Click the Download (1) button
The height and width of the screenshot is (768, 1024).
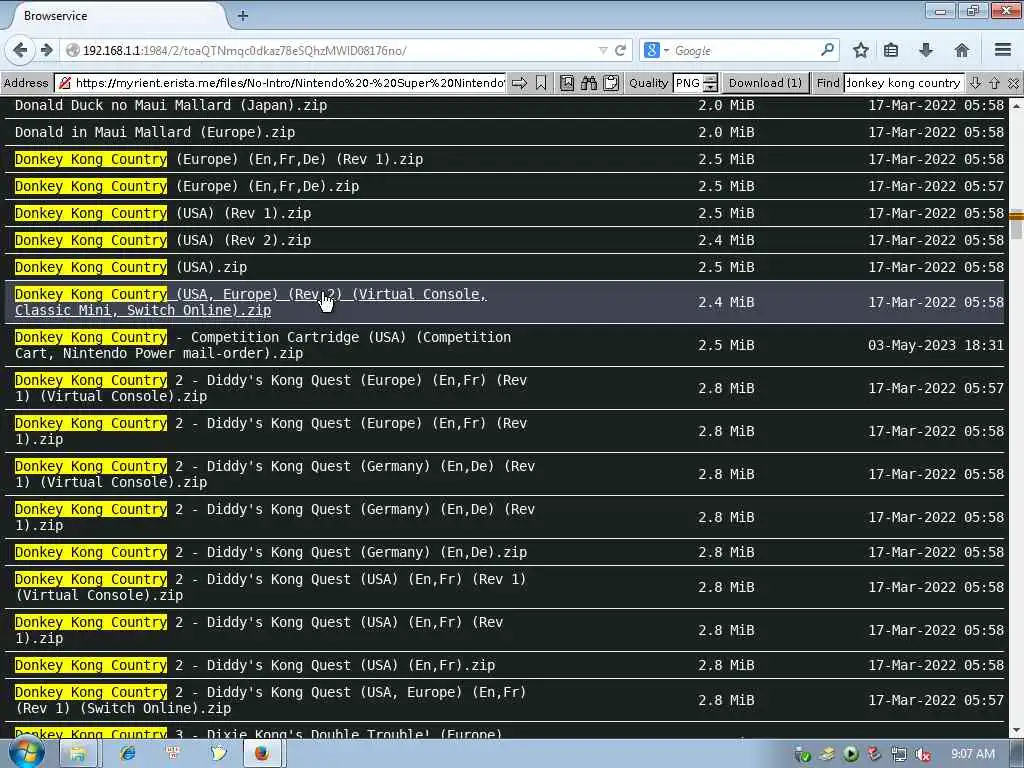[x=765, y=83]
